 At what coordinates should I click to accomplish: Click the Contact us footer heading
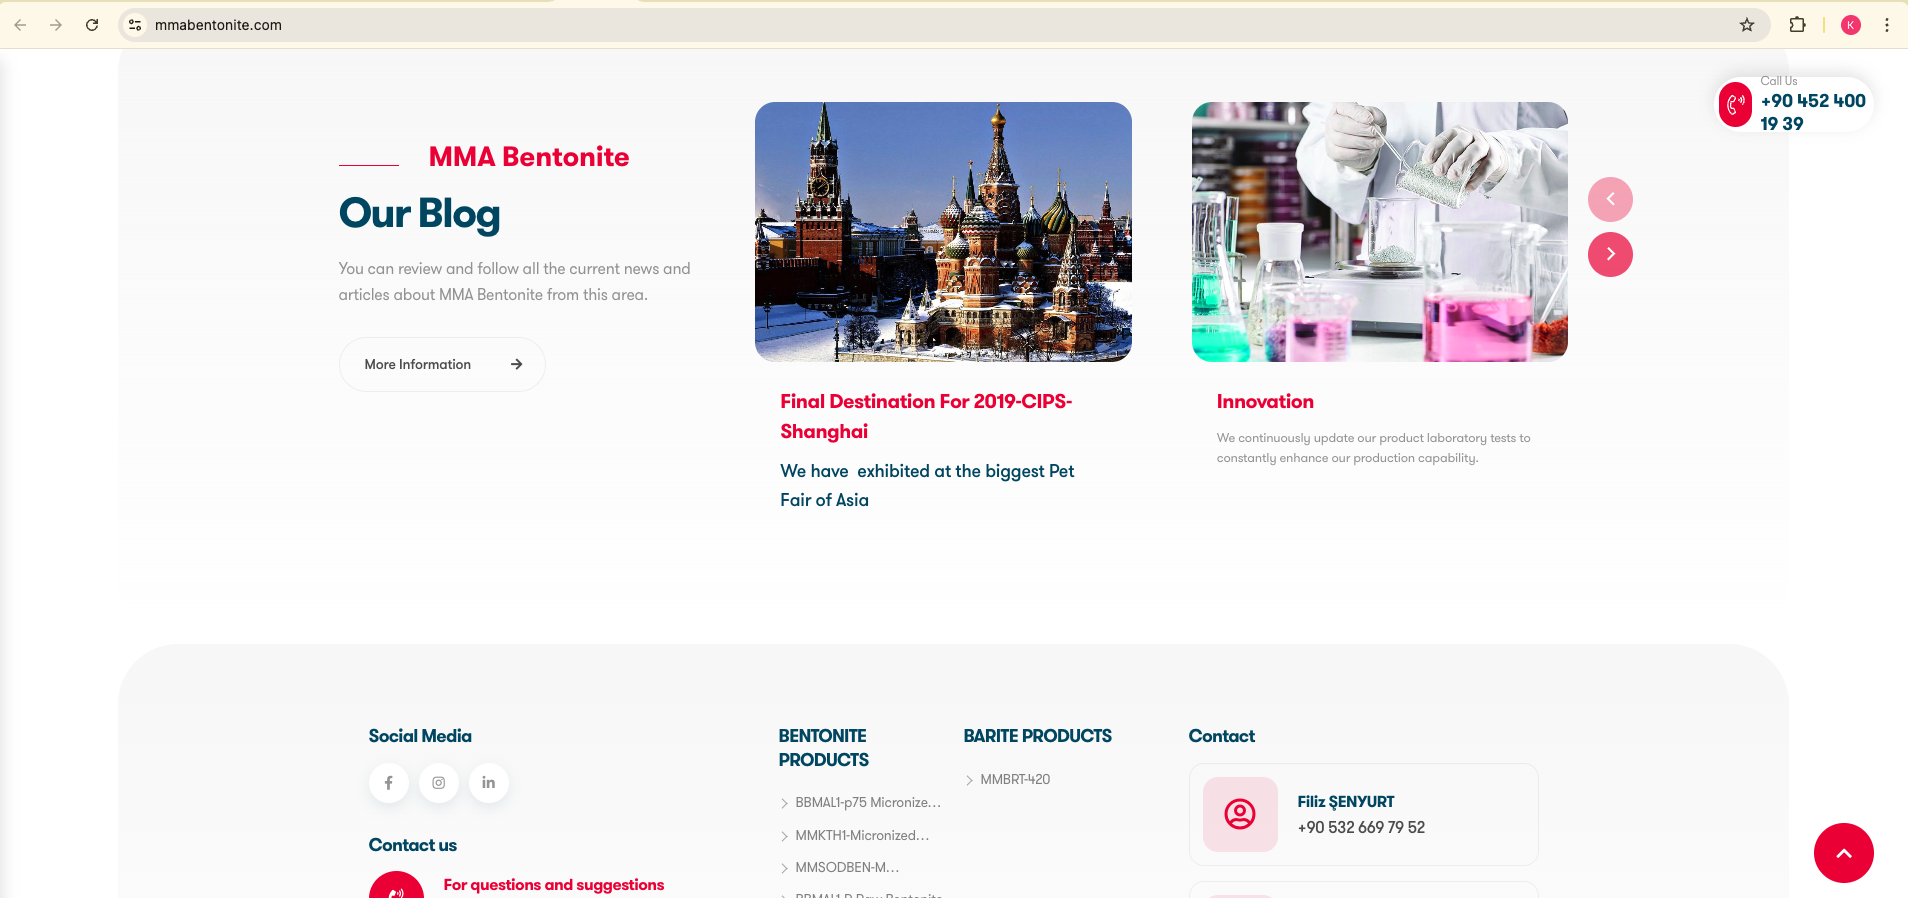pos(413,845)
